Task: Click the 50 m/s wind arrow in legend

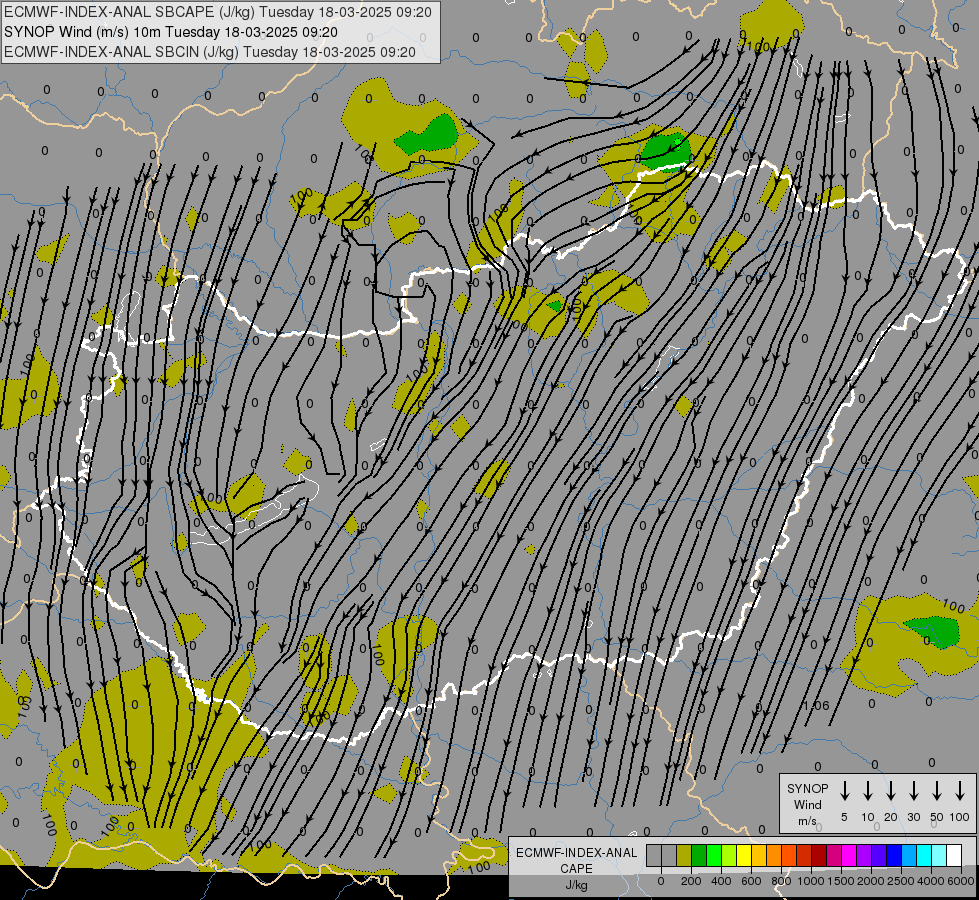Action: tap(937, 791)
